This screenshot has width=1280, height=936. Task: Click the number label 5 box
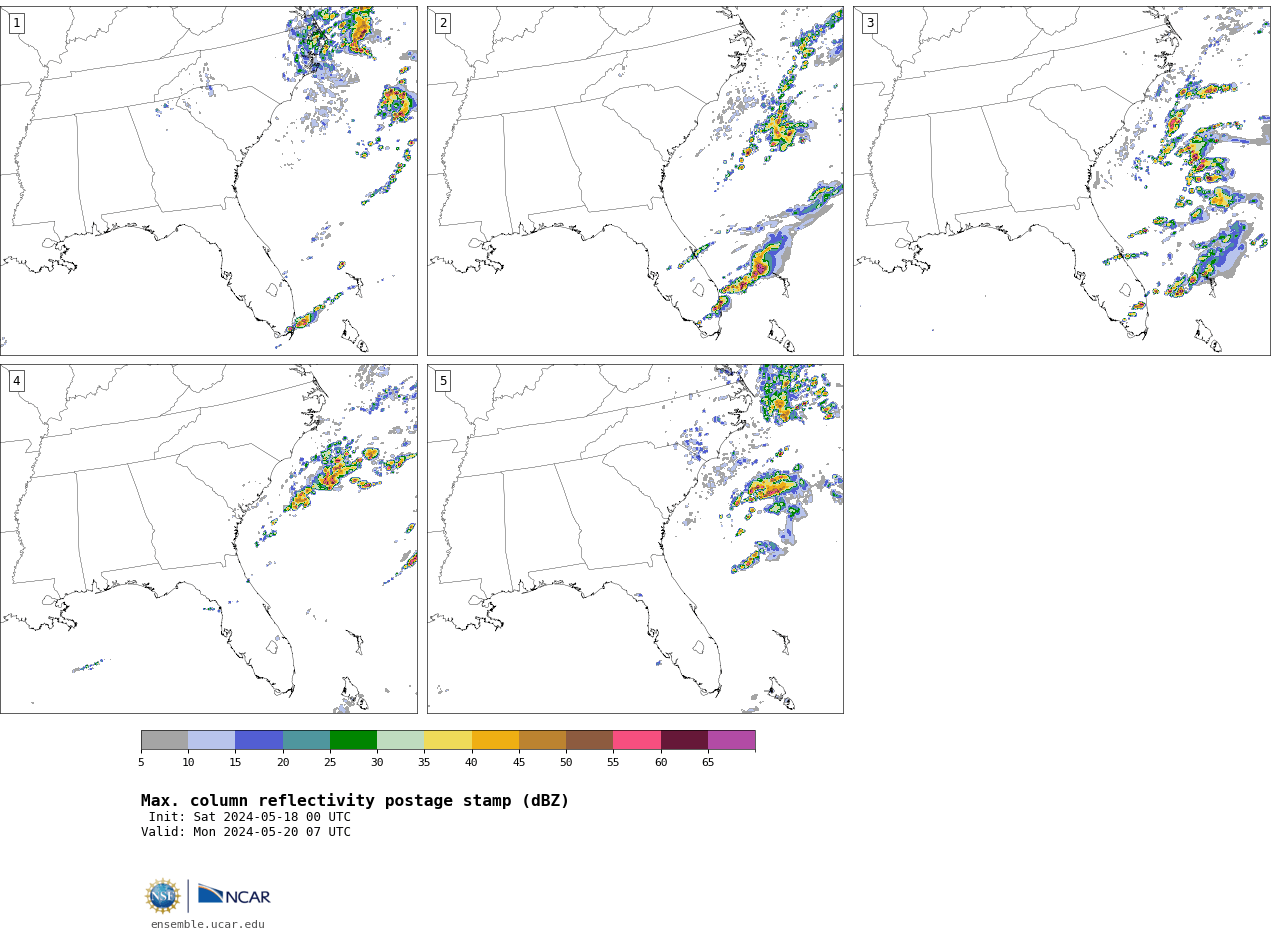443,381
